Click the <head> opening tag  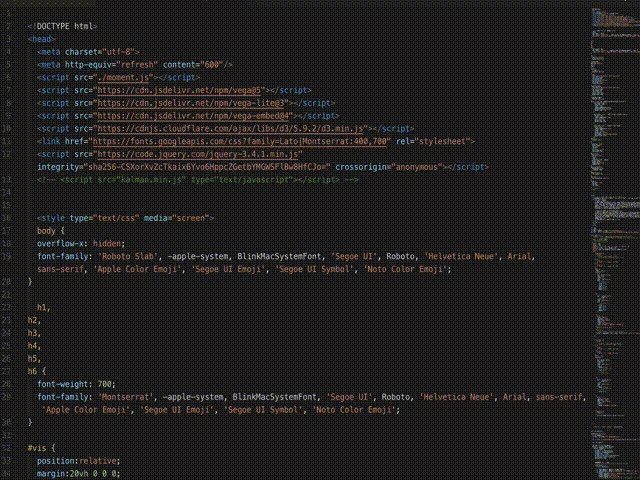[42, 39]
